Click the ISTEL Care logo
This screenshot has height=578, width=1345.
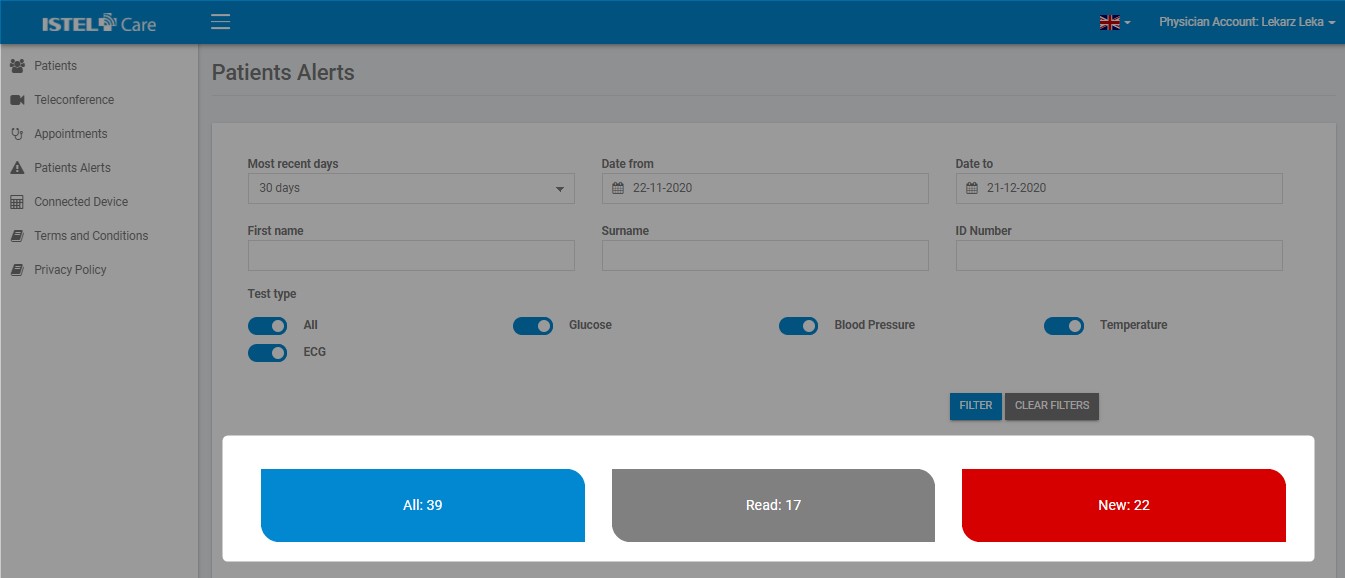tap(99, 23)
